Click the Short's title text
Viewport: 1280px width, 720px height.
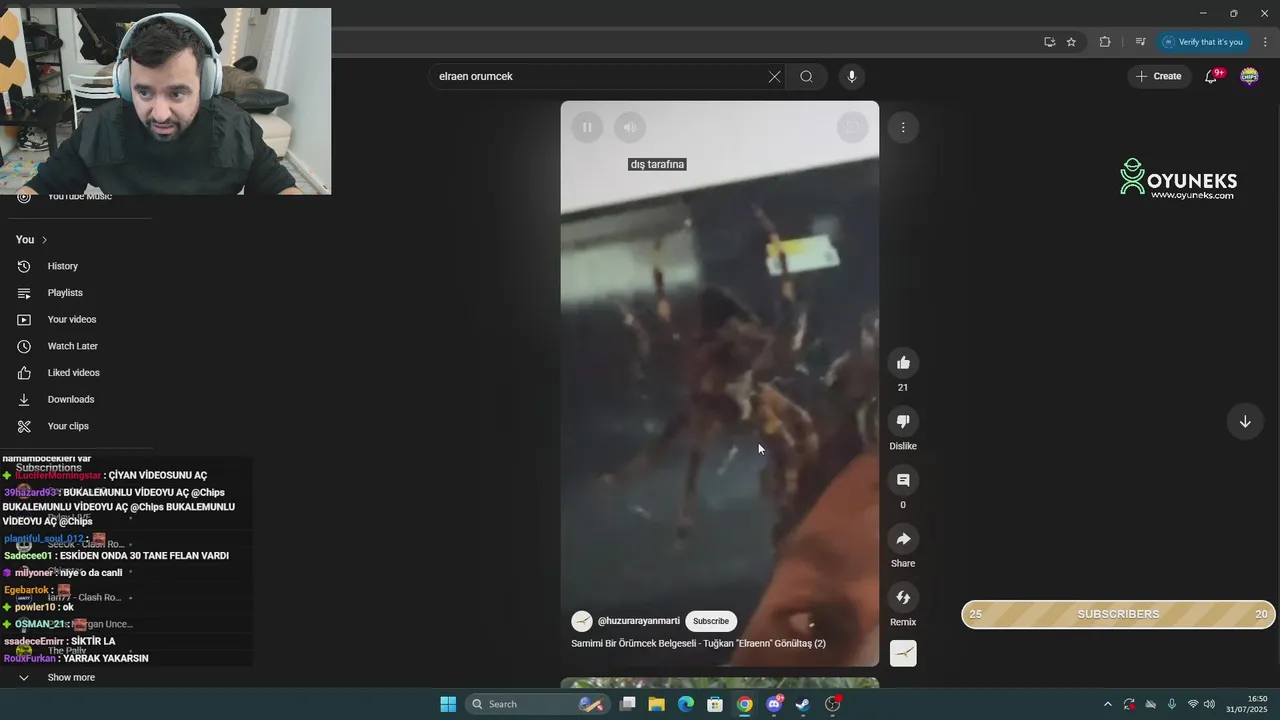[x=698, y=643]
